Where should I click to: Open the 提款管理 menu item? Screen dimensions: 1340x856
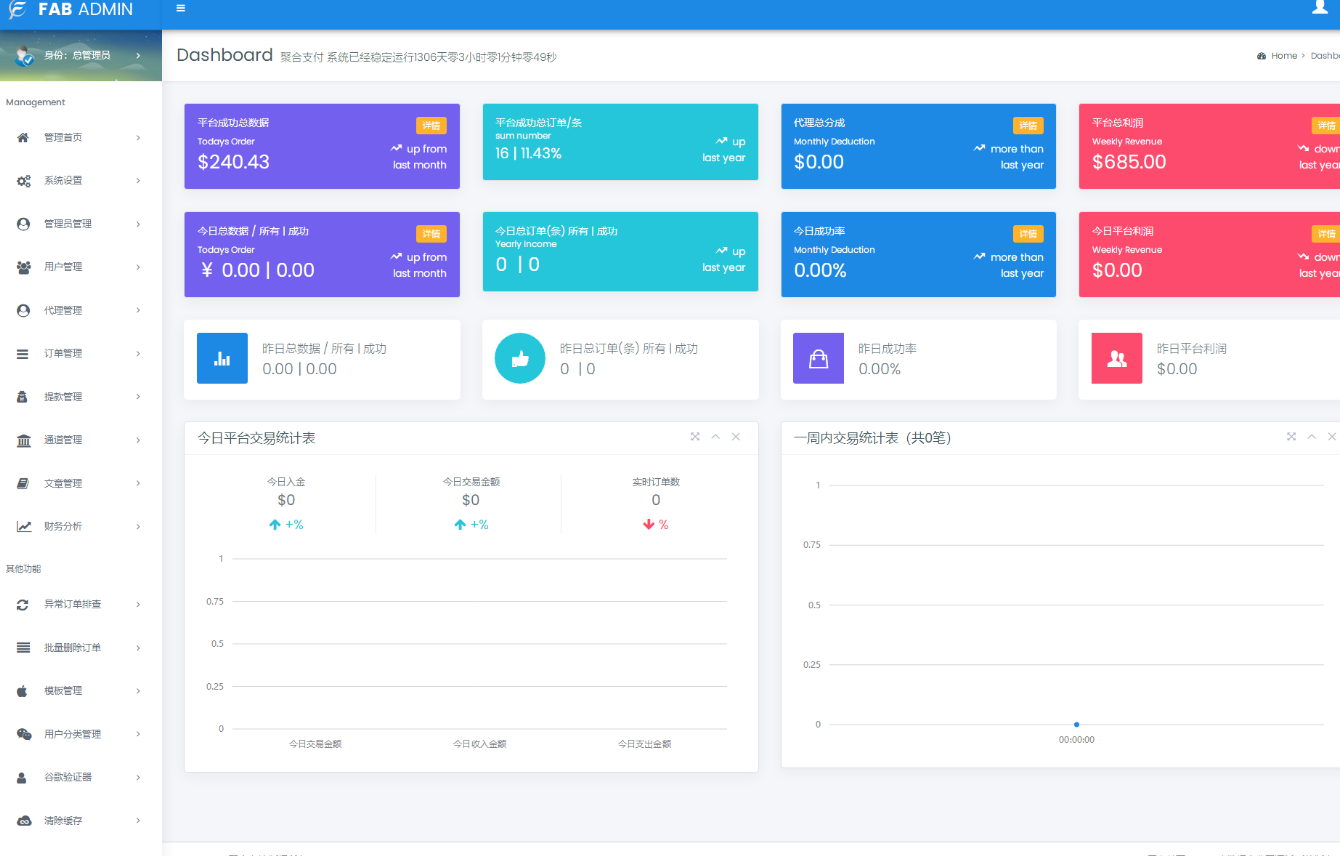[63, 397]
